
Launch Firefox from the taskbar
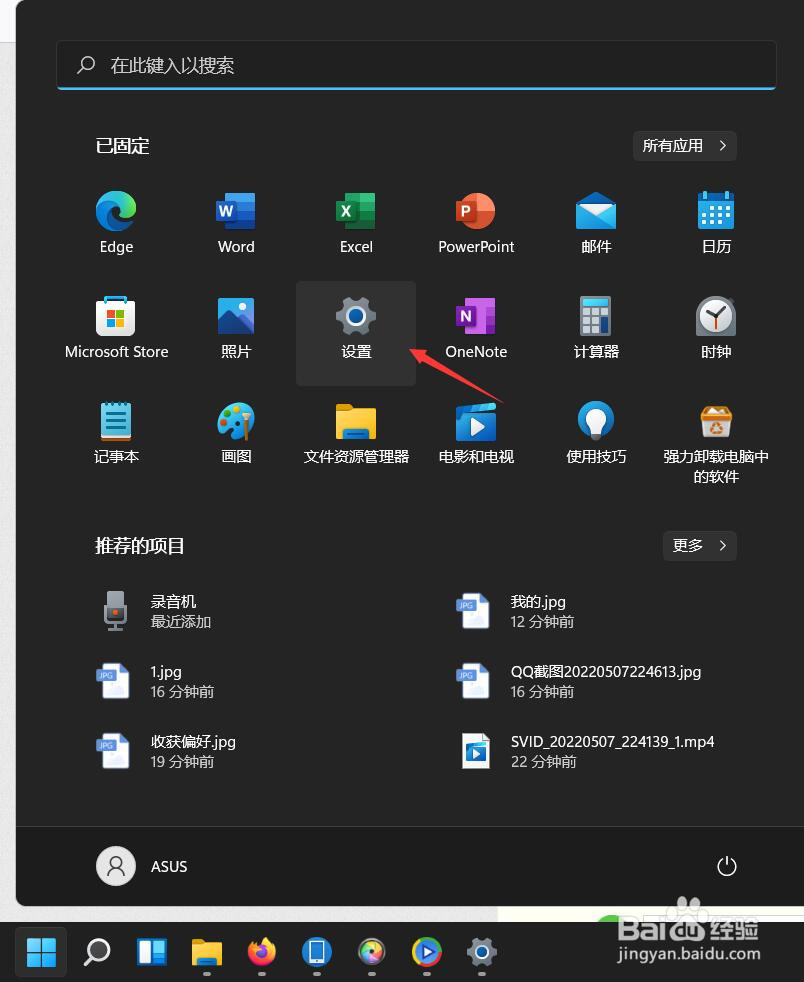[262, 952]
